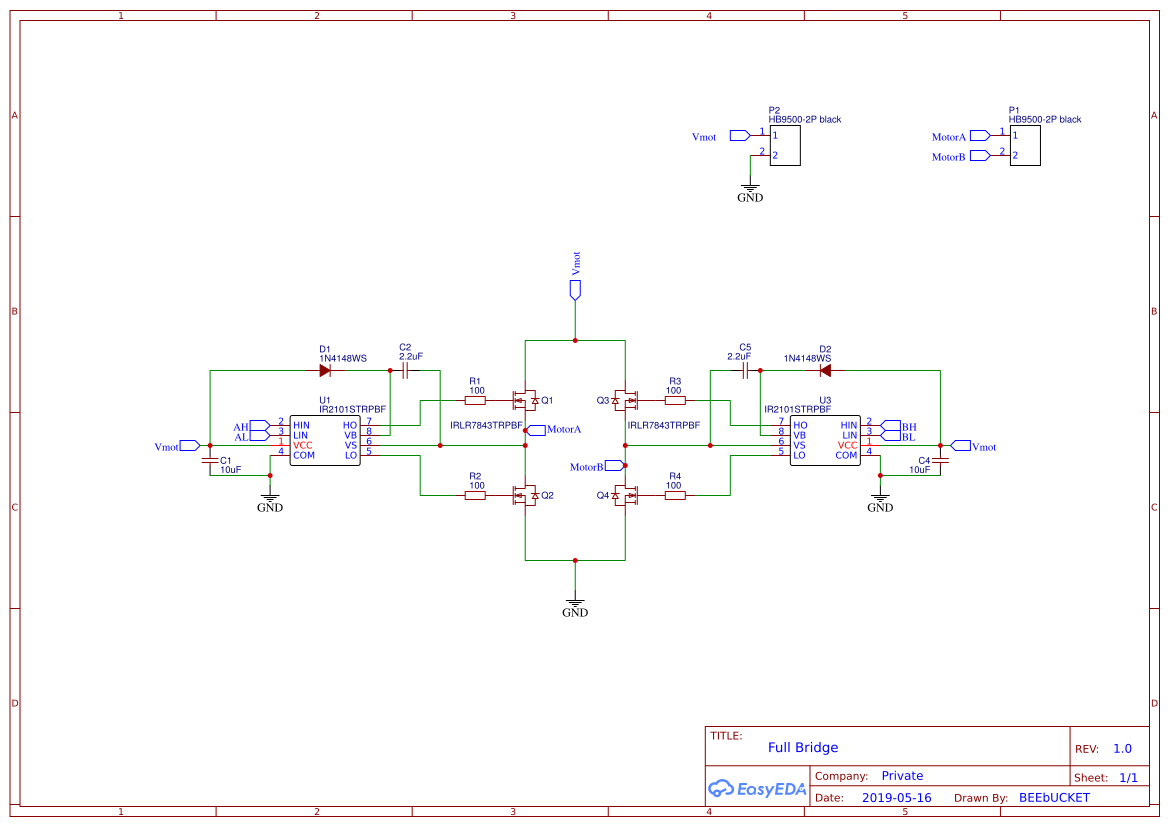Click the Full Bridge title text
The width and height of the screenshot is (1171, 827).
pyautogui.click(x=802, y=747)
